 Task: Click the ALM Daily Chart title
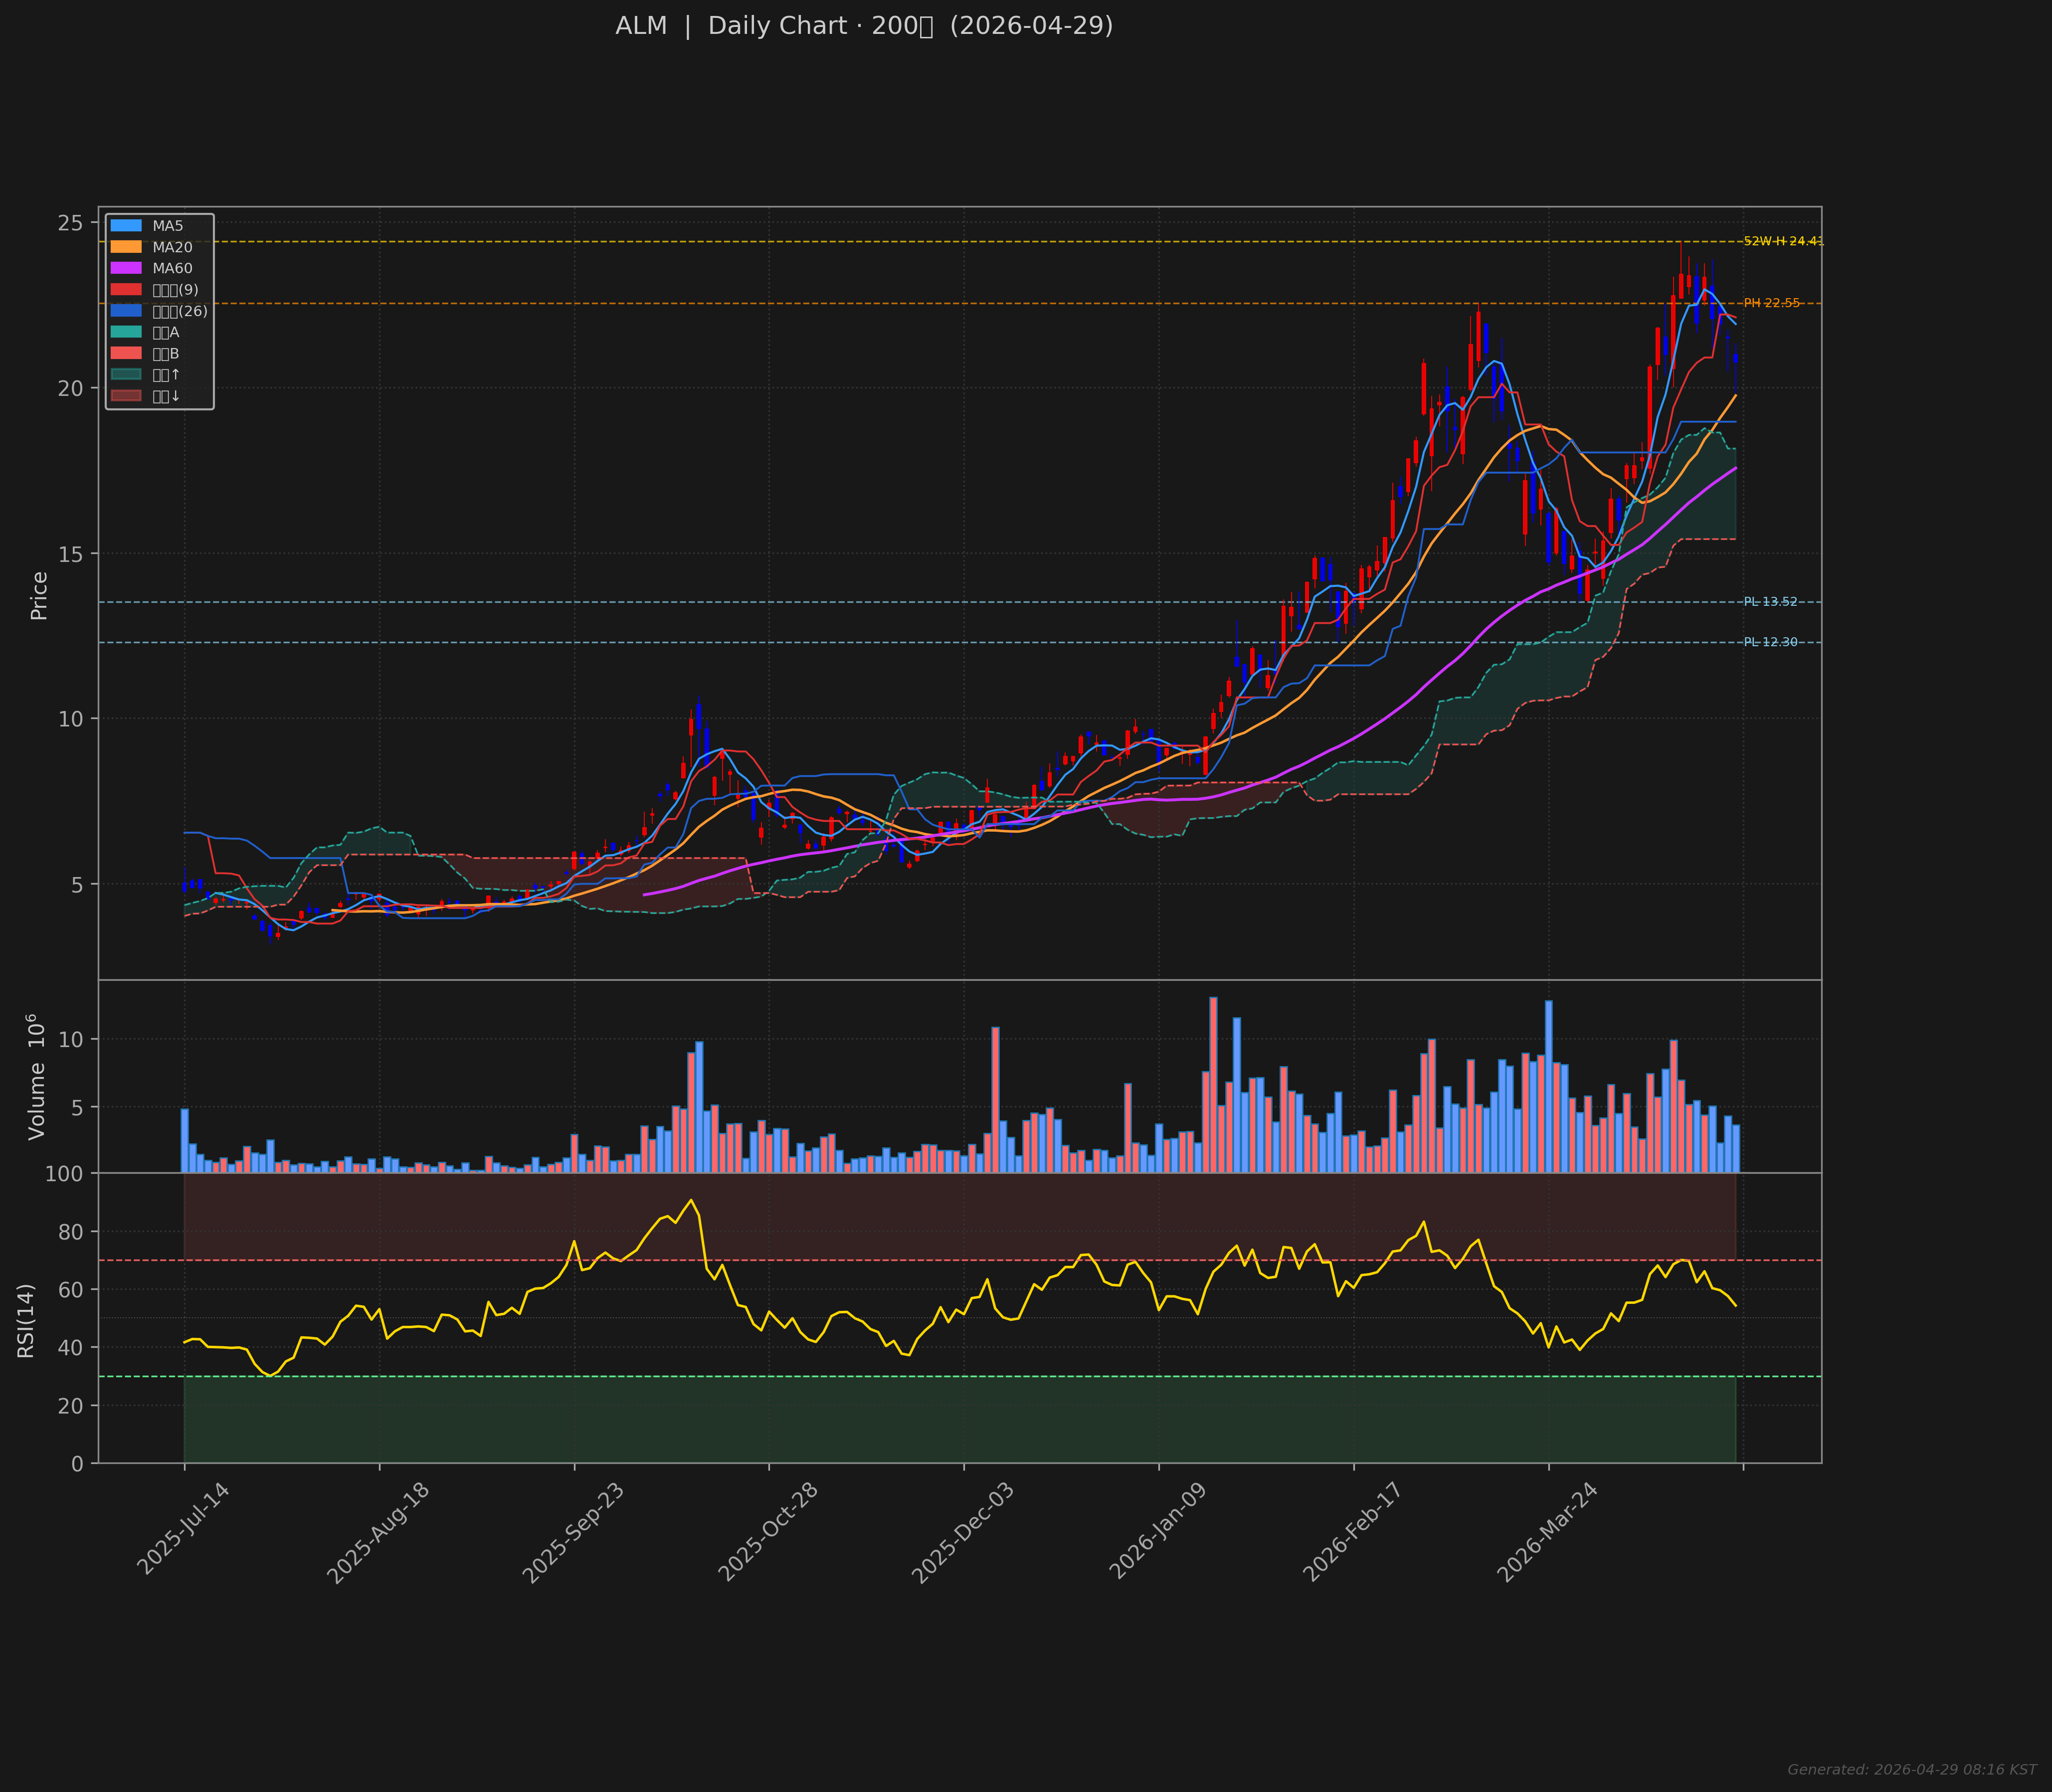[x=864, y=26]
